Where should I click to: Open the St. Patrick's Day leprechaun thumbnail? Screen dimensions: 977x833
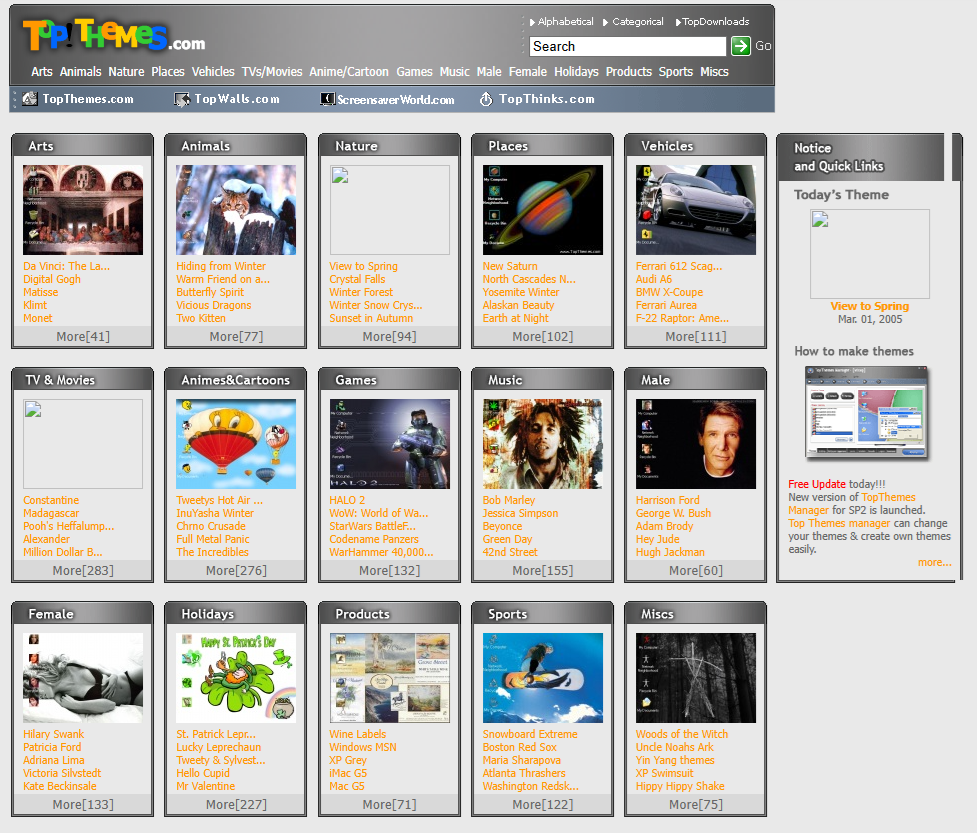coord(236,678)
